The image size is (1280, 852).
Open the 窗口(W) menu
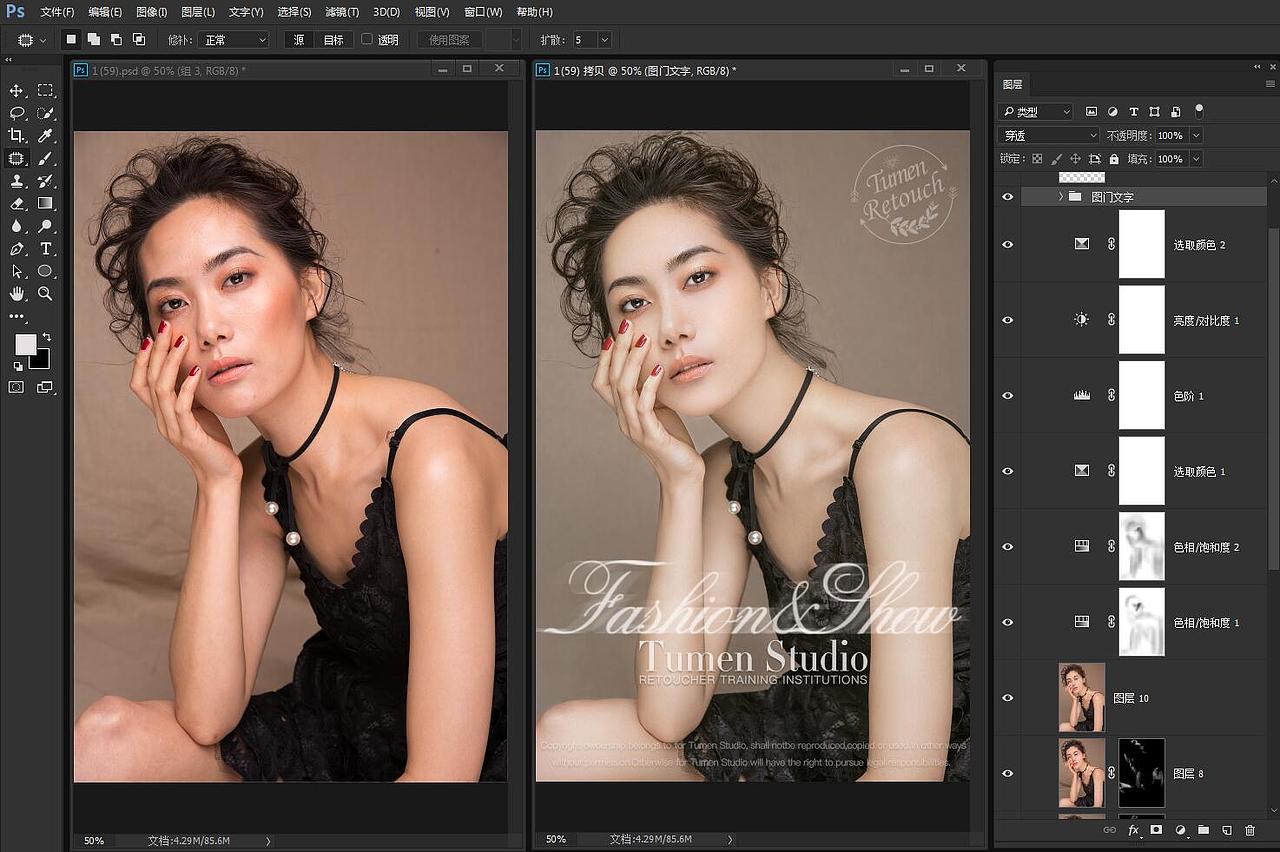pos(483,12)
